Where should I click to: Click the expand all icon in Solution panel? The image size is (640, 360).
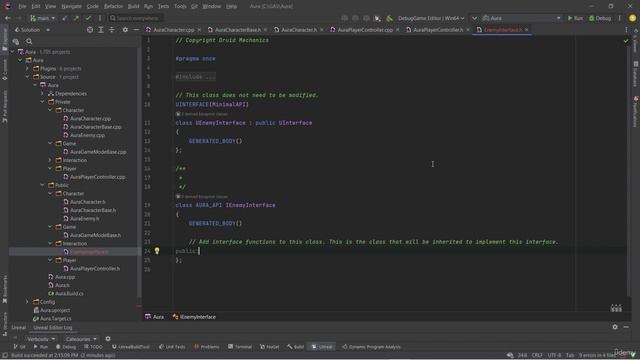101,30
